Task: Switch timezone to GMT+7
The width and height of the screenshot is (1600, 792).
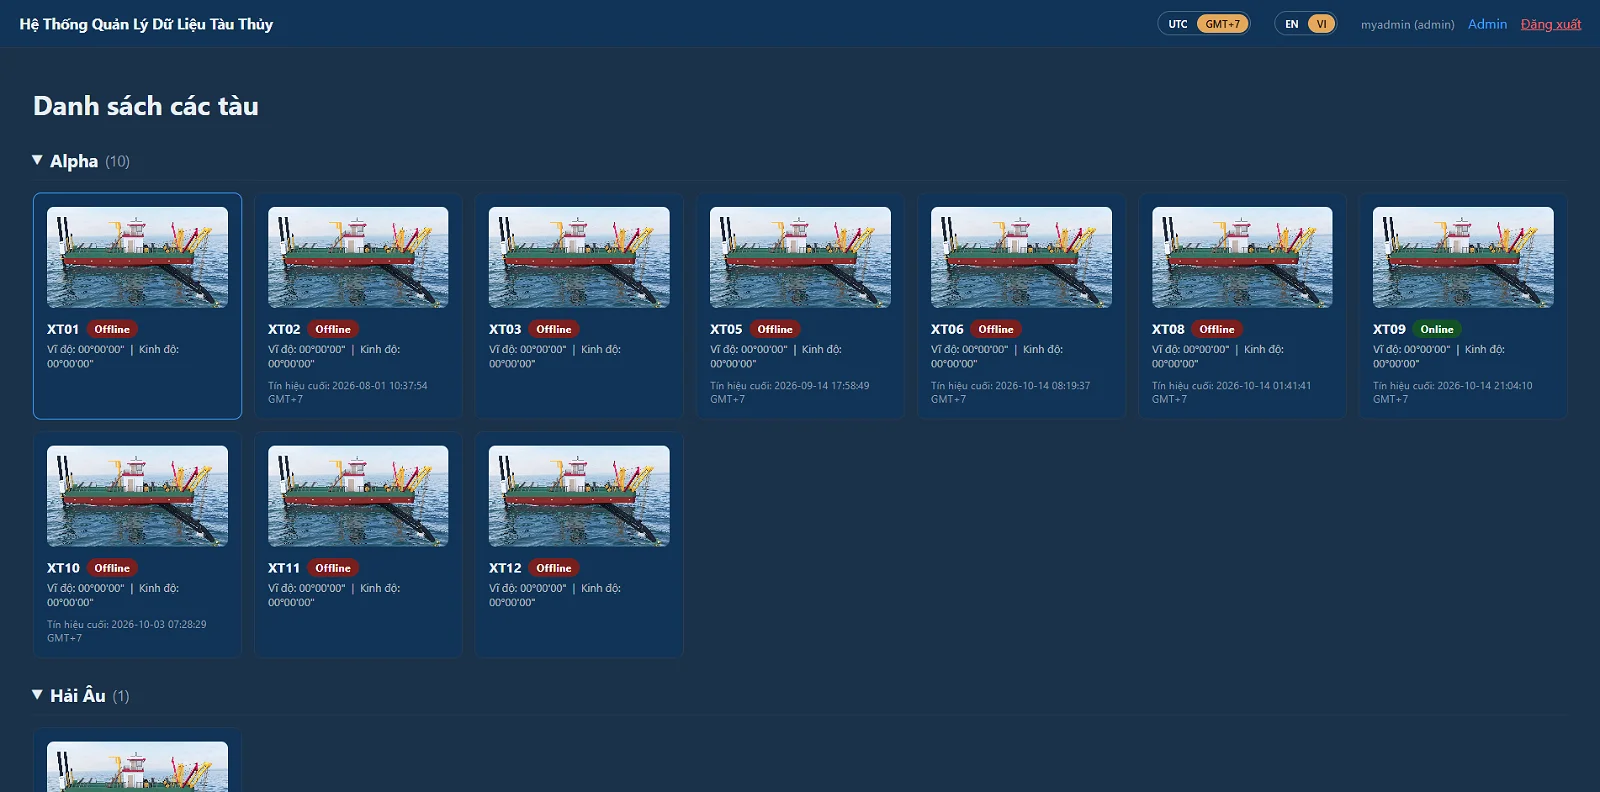Action: pyautogui.click(x=1222, y=24)
